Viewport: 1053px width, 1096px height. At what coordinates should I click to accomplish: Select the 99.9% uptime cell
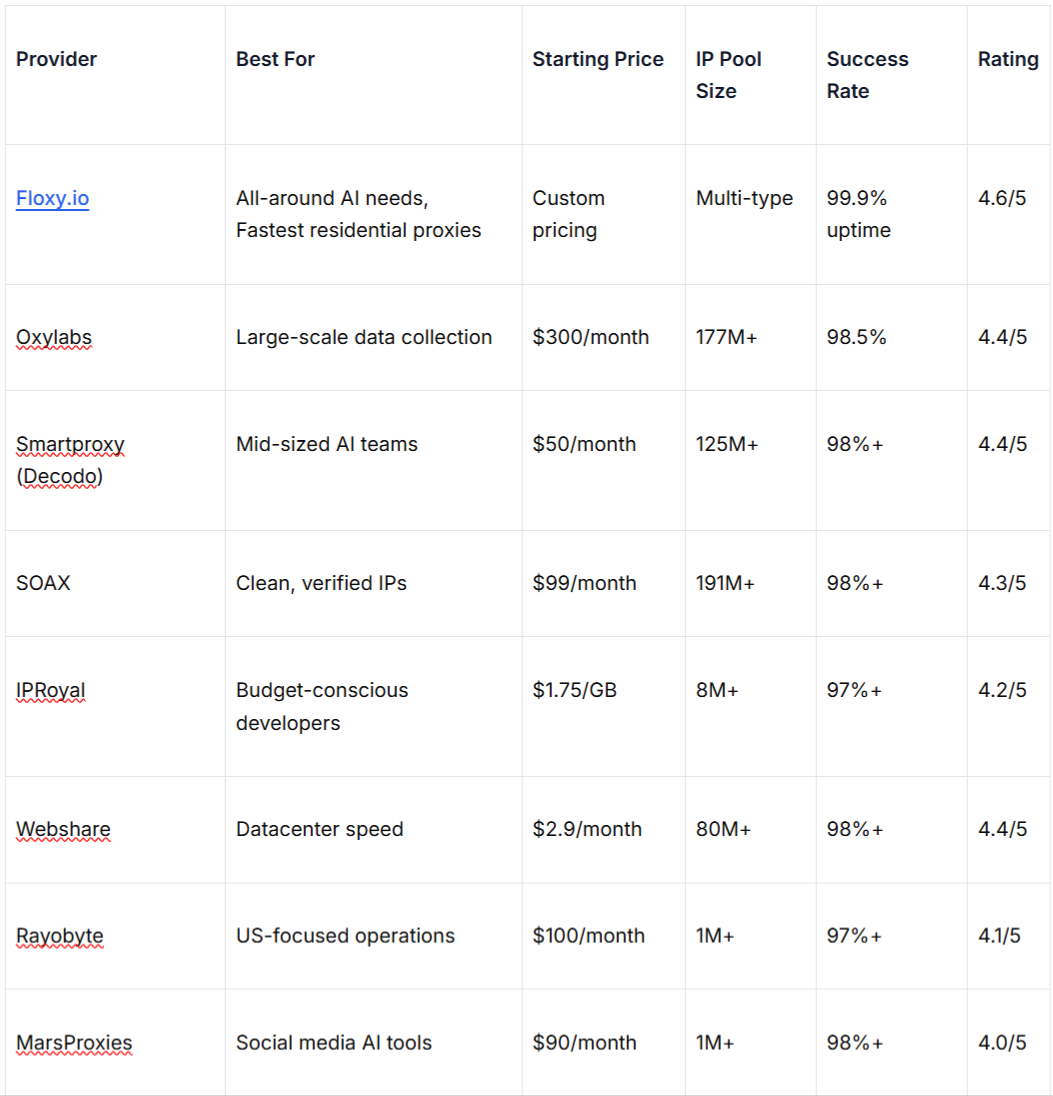coord(857,214)
